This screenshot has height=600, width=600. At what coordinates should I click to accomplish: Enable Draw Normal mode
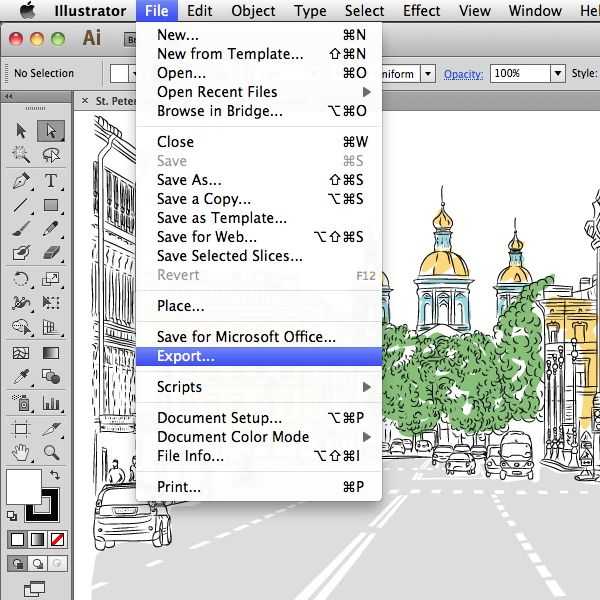(x=18, y=563)
